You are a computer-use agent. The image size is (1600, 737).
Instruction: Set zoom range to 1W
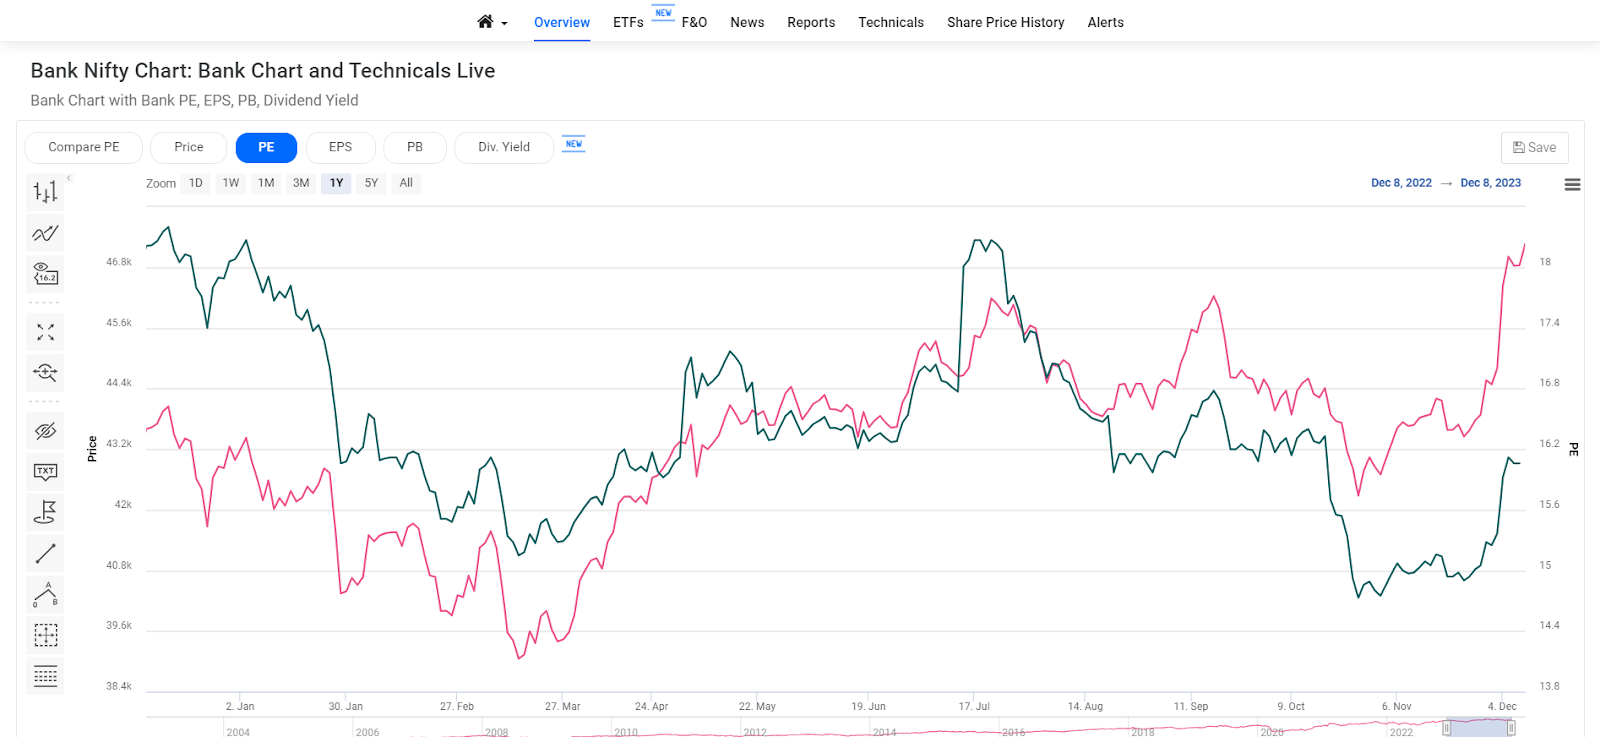tap(231, 183)
